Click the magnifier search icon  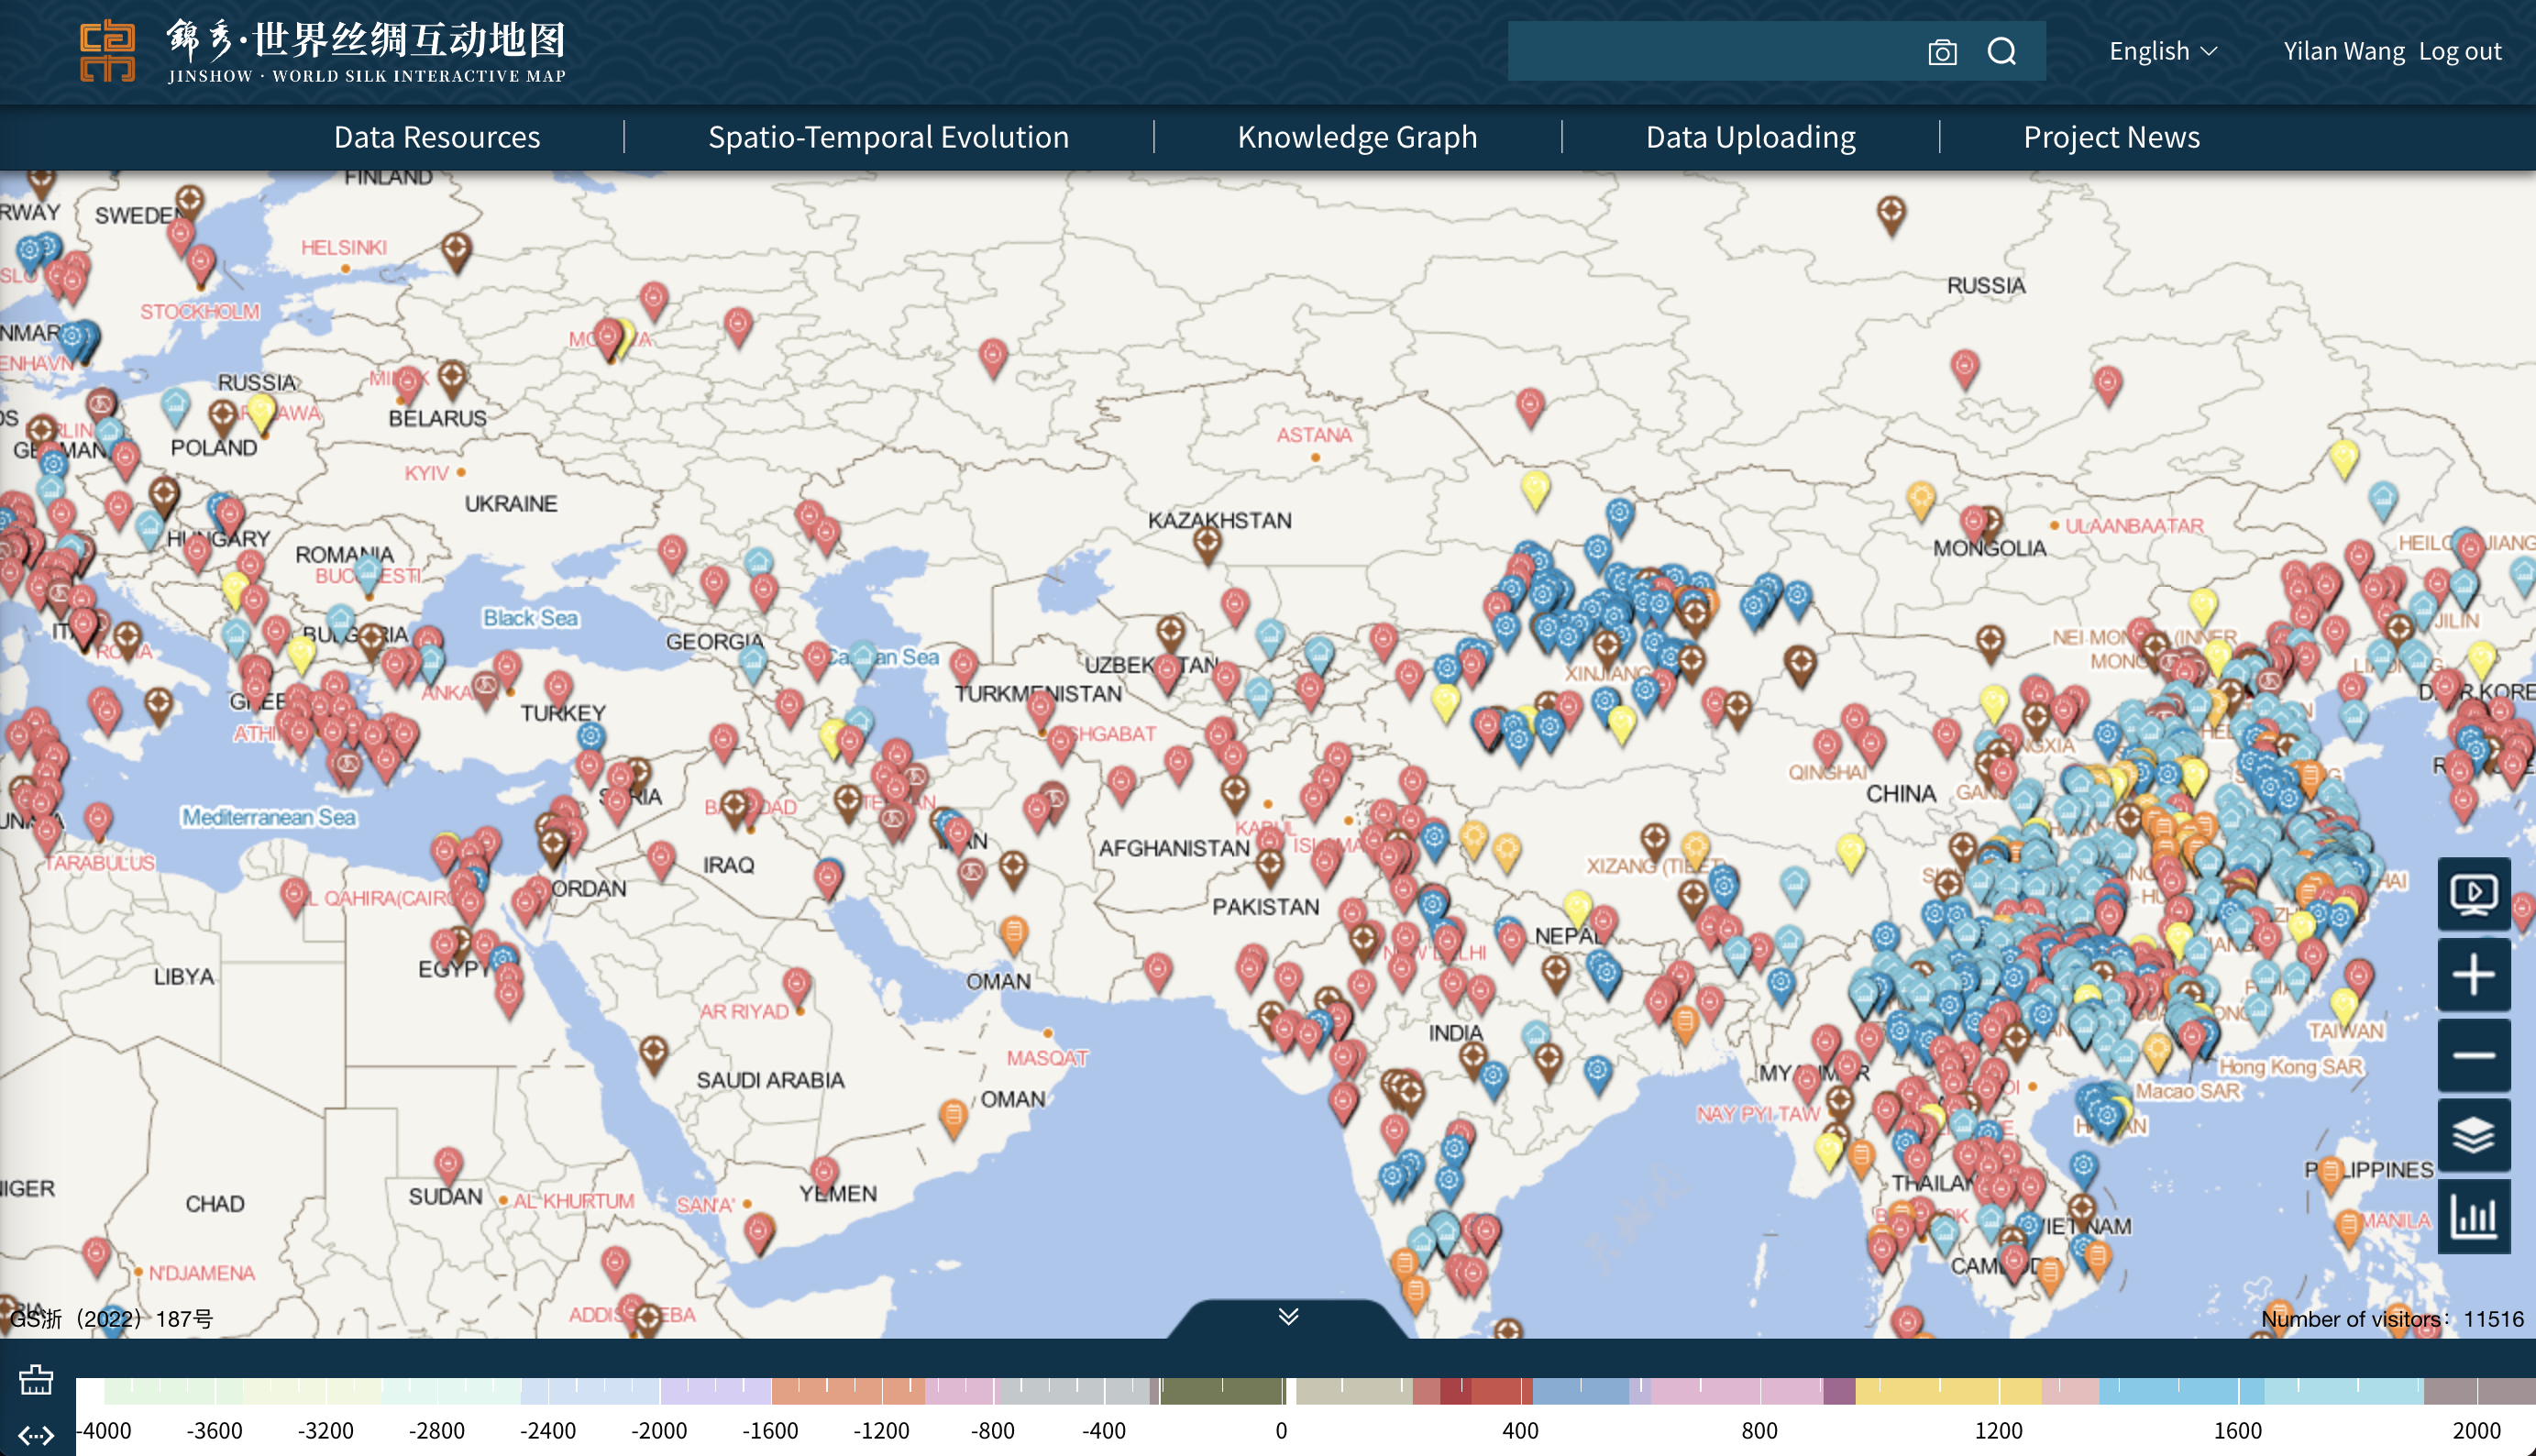pyautogui.click(x=2002, y=51)
